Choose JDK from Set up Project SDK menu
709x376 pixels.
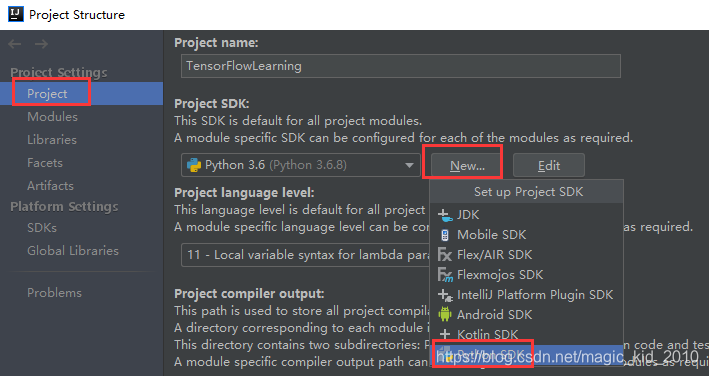coord(526,215)
